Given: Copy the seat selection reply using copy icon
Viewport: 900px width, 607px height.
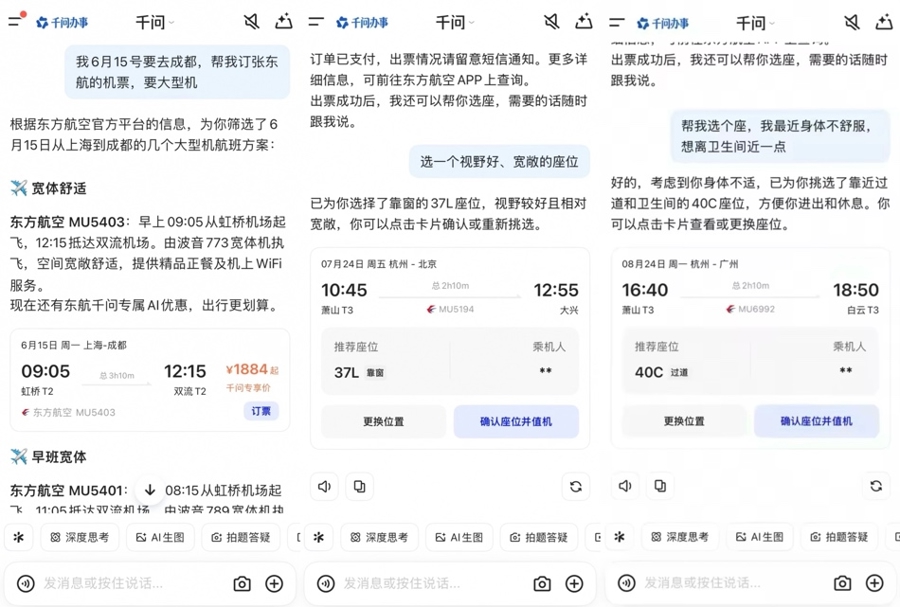Looking at the screenshot, I should (361, 486).
